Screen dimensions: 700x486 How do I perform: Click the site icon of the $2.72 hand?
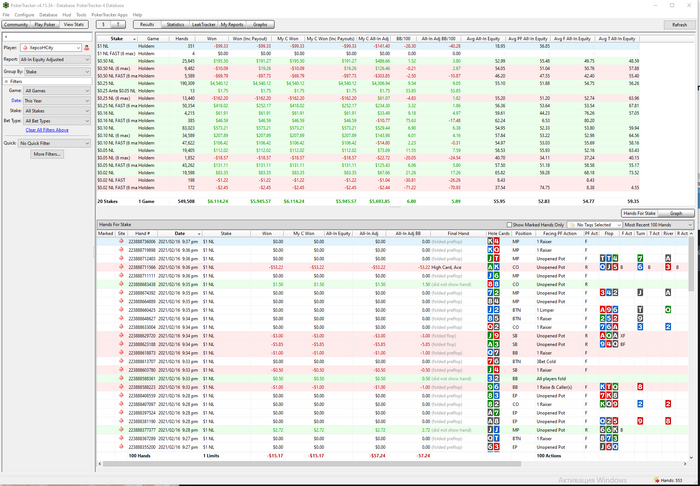(121, 430)
